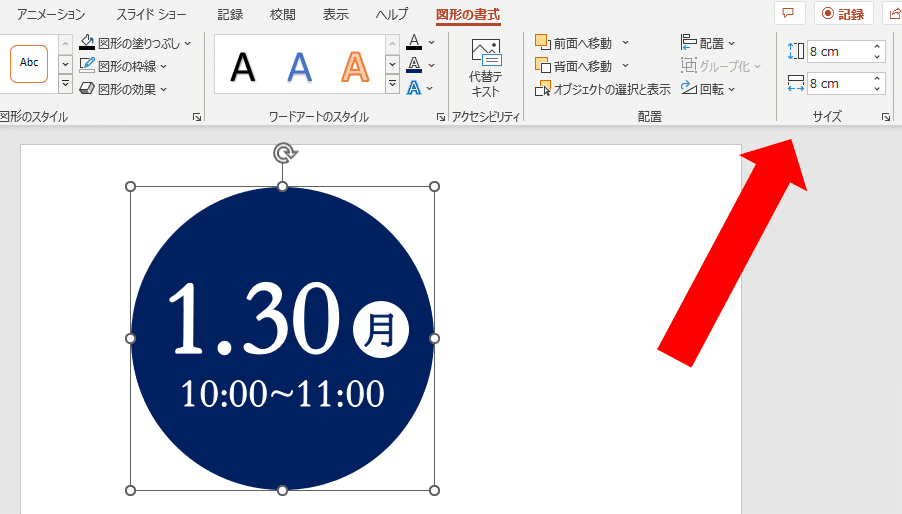Select the blue WordArt style A
Viewport: 902px width, 514px height.
(299, 66)
